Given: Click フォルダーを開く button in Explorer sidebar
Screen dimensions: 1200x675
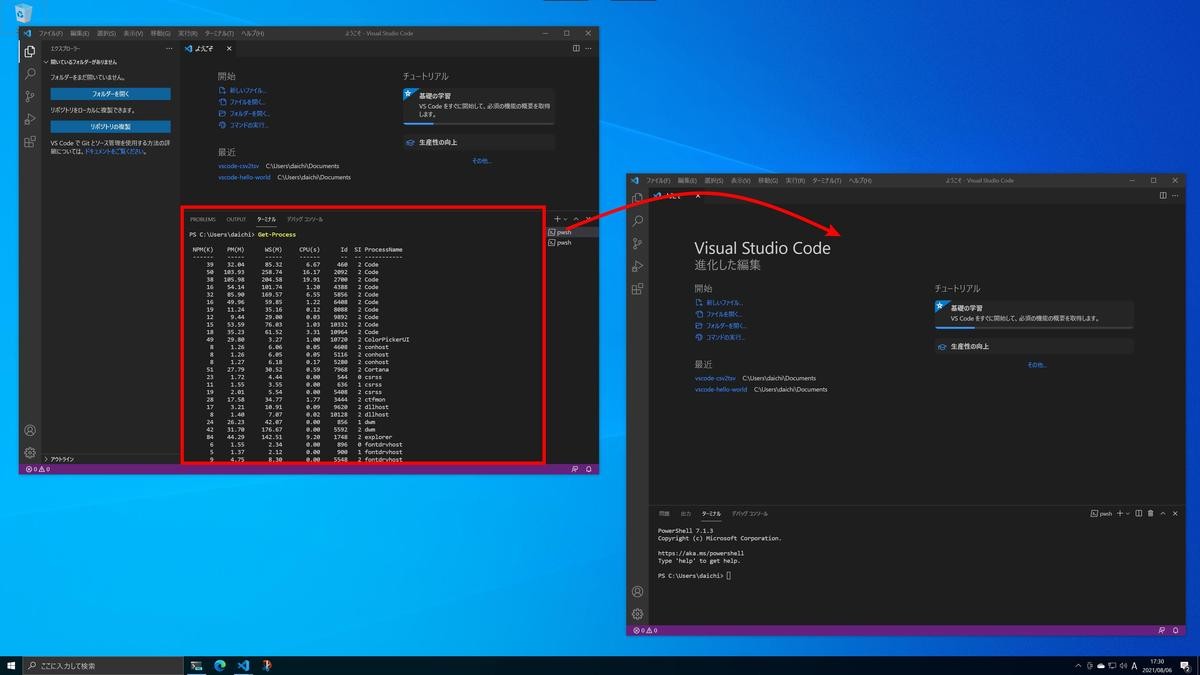Looking at the screenshot, I should 111,94.
